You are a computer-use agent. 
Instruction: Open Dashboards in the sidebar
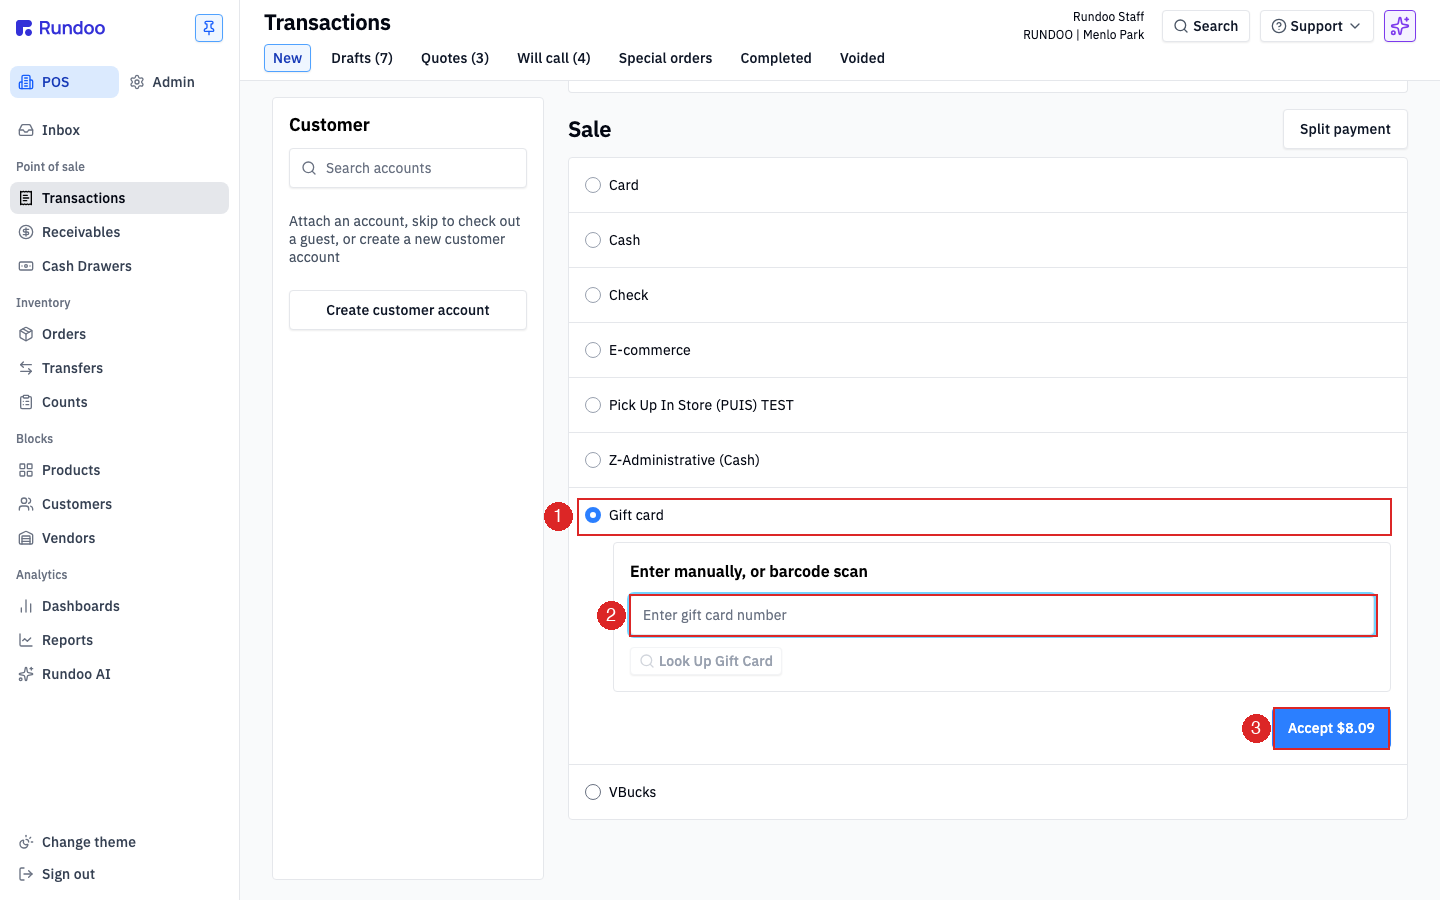point(119,606)
